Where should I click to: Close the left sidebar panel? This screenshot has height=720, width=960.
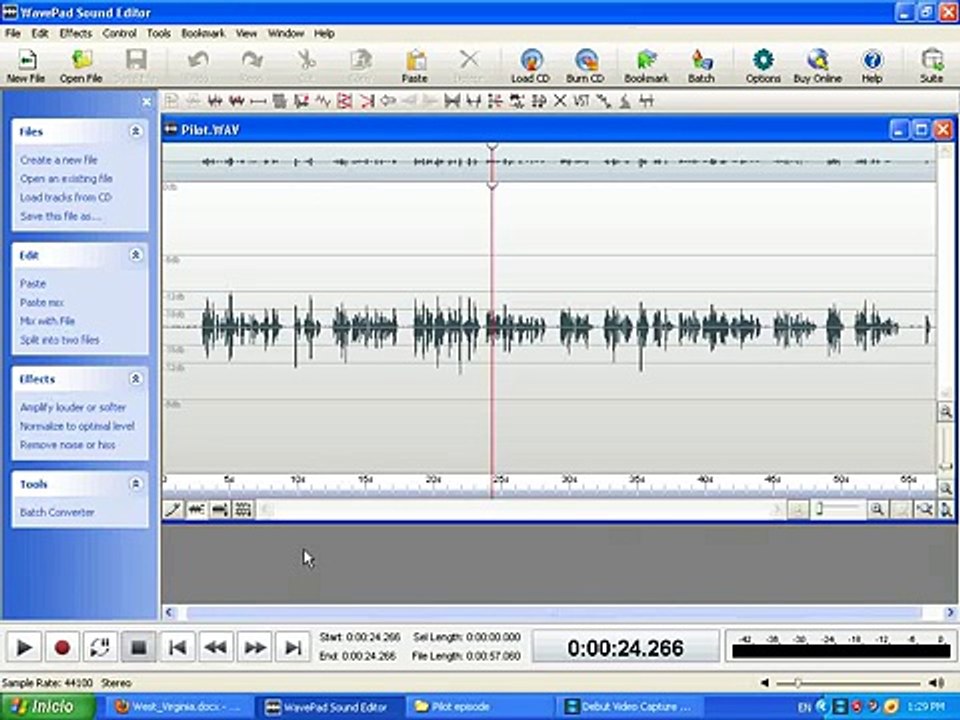tap(146, 102)
